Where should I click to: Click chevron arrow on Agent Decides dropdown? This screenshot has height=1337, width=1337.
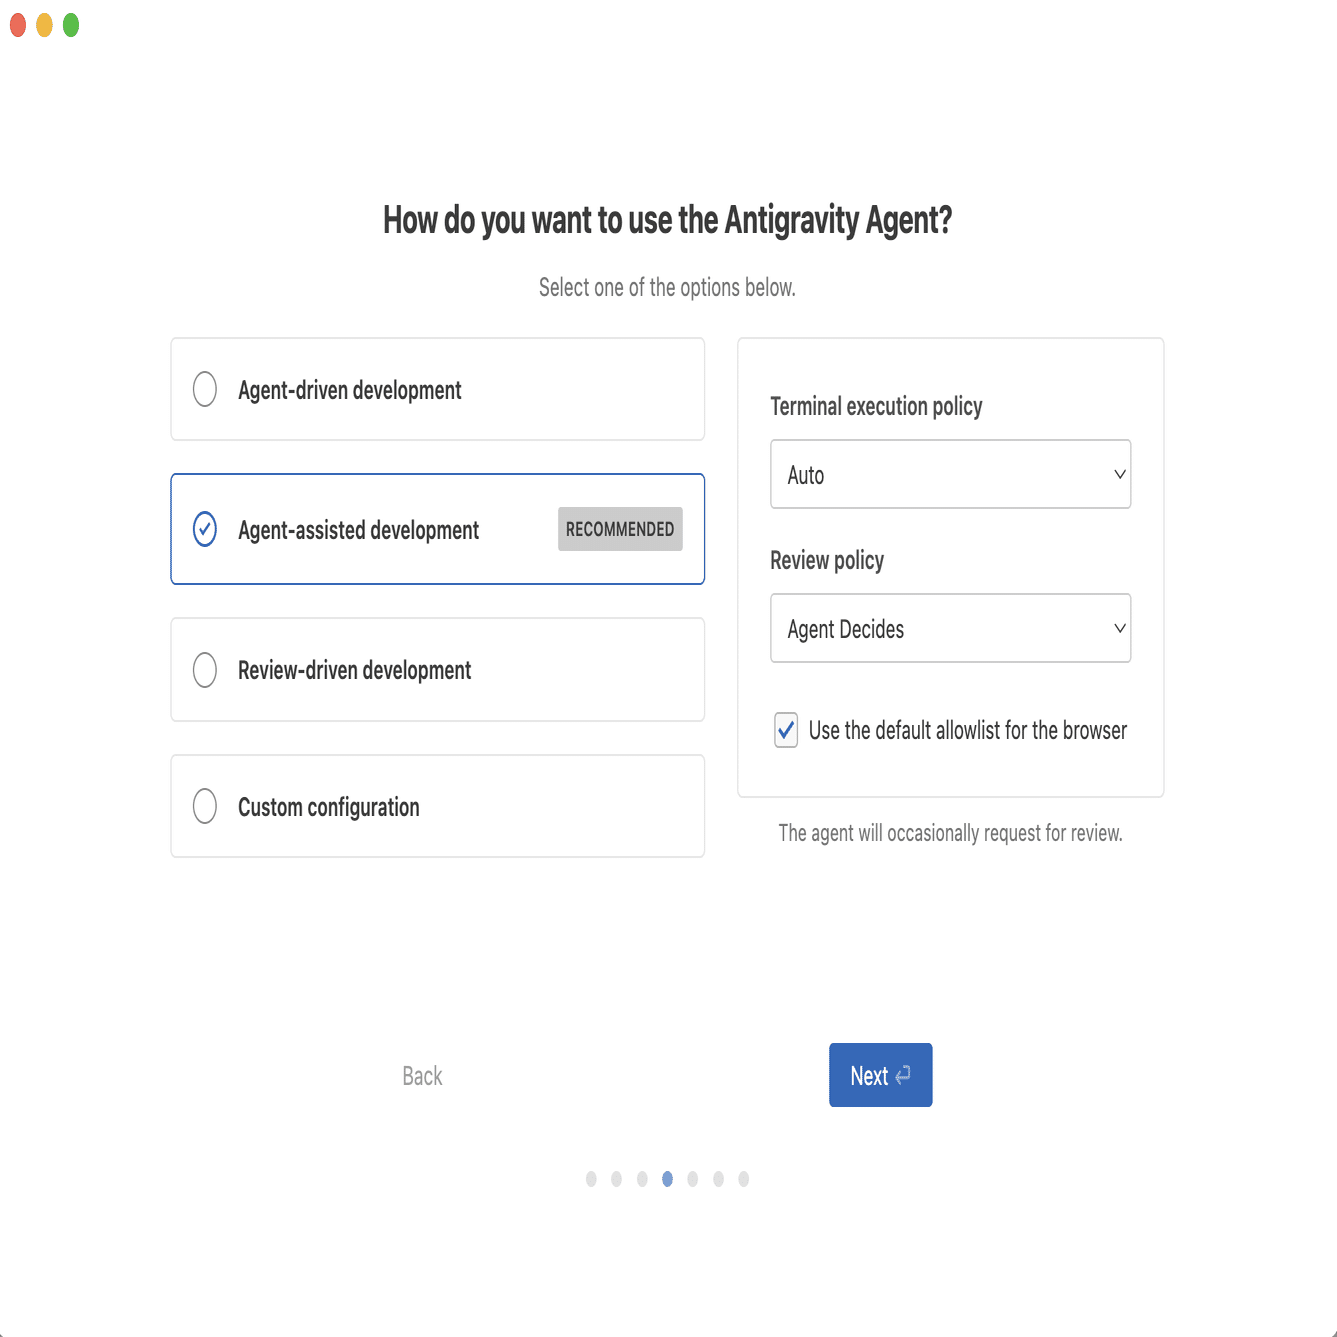pos(1120,628)
